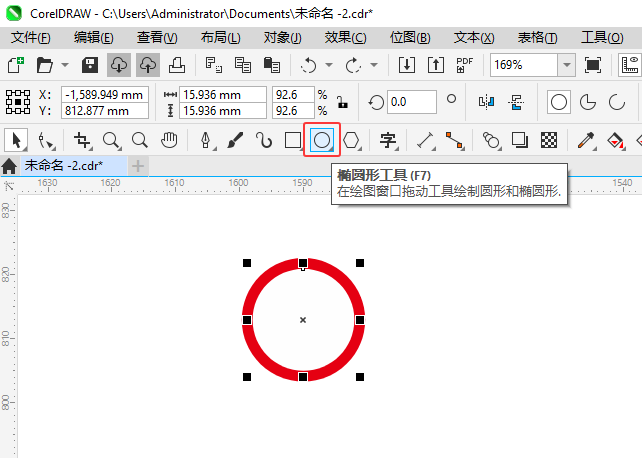
Task: Select the first Zoom magnifier tool
Action: pos(111,140)
